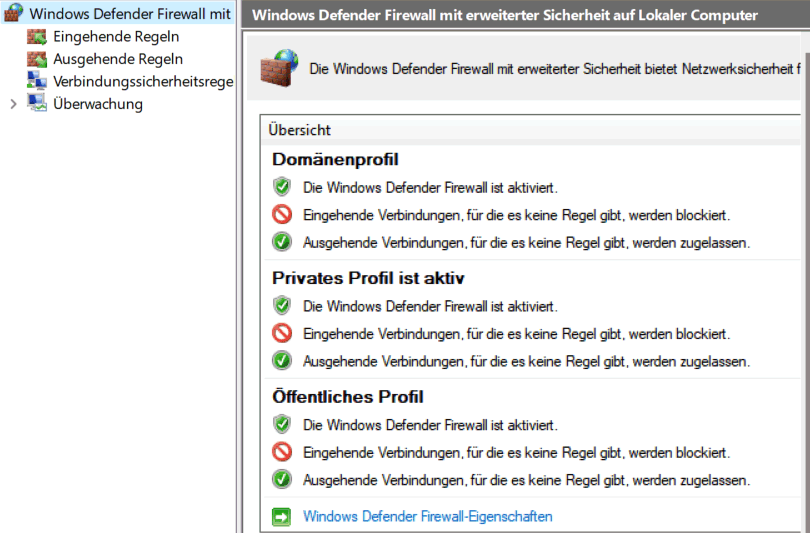This screenshot has height=533, width=810.
Task: Select Eingehende Regeln in the tree
Action: pos(116,37)
